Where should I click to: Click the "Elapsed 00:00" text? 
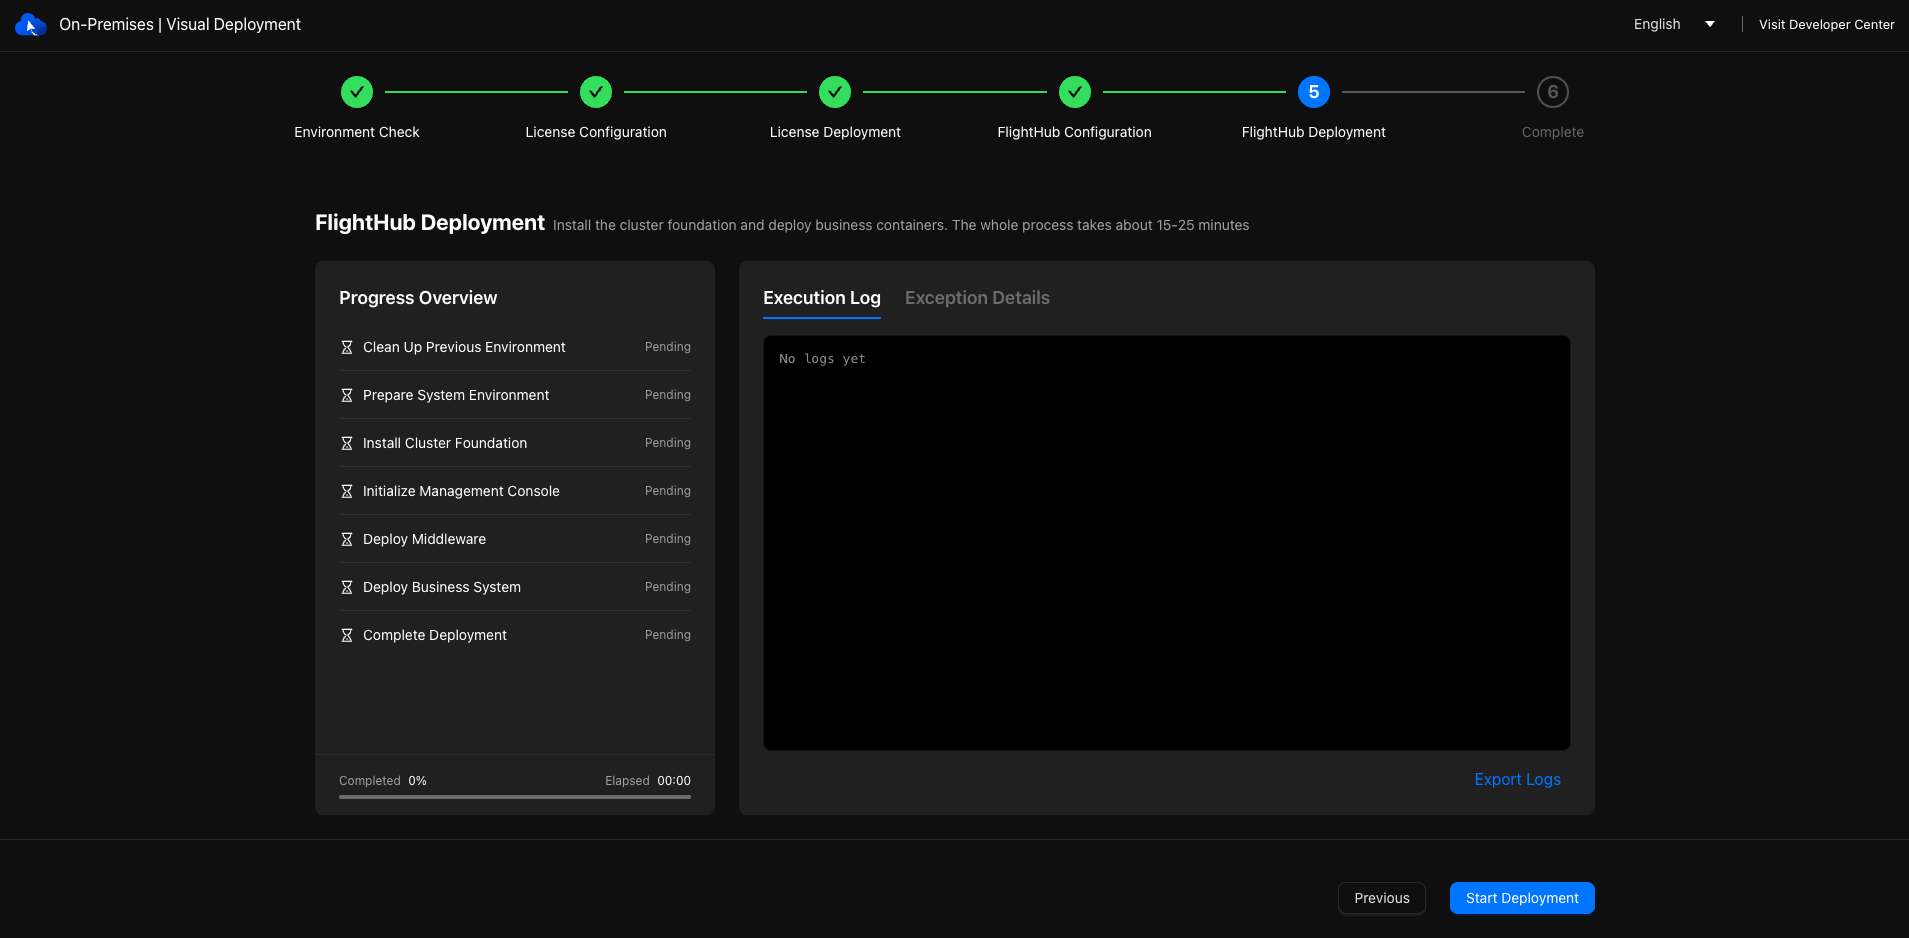pos(648,781)
